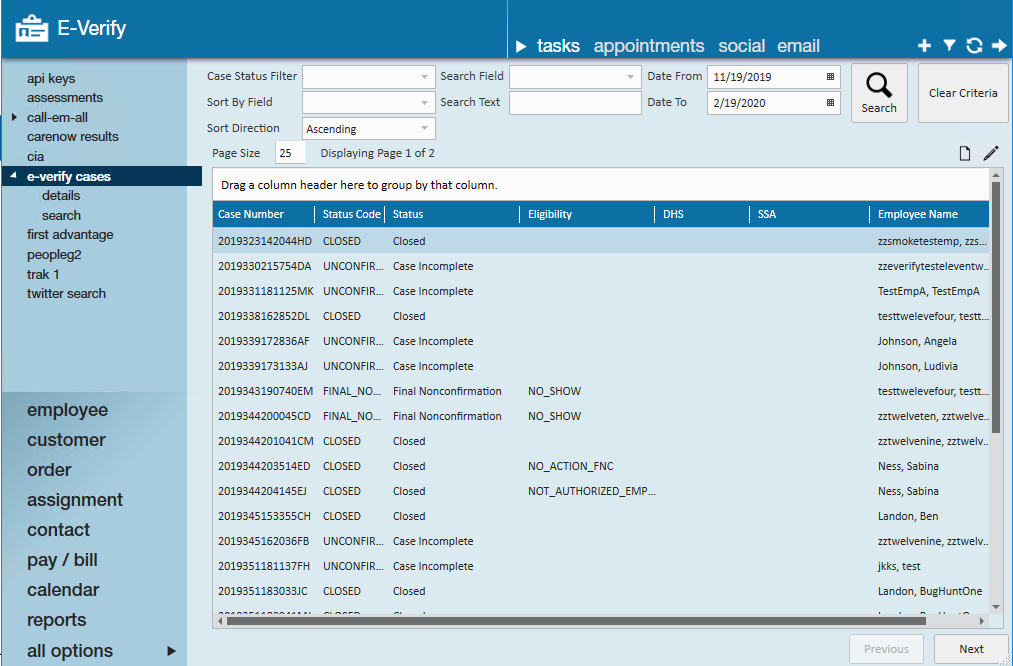Click the Search Text input field
Viewport: 1013px width, 666px height.
(x=575, y=103)
